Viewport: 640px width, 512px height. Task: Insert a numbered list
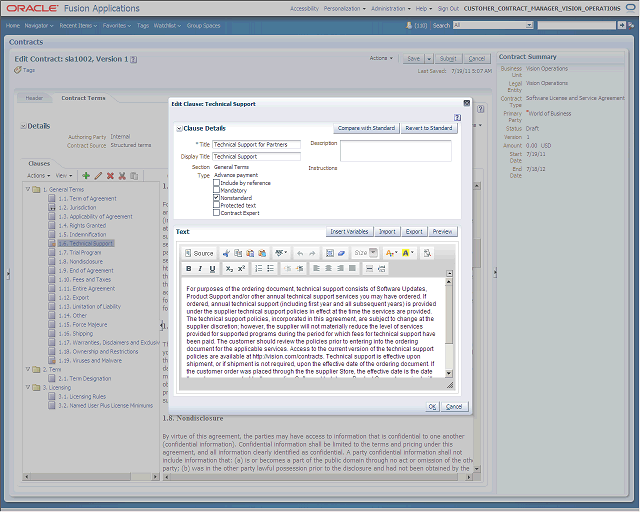258,269
